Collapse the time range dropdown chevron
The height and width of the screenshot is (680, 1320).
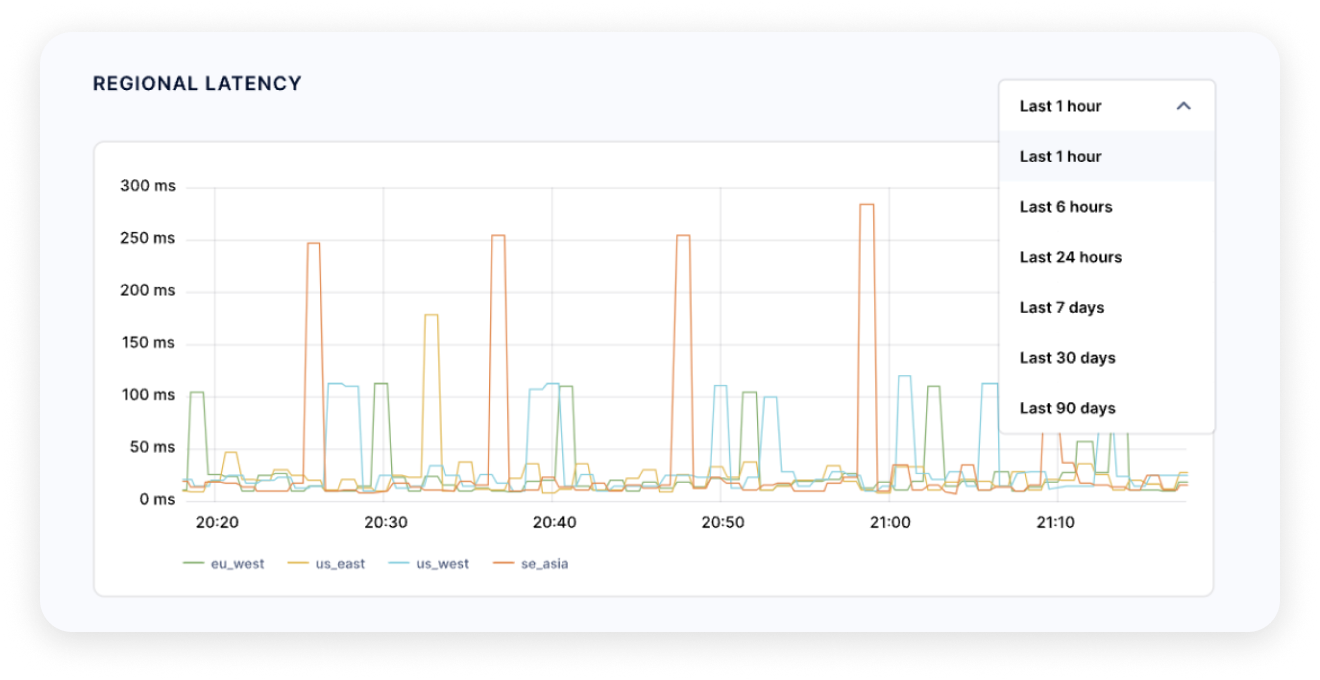tap(1183, 106)
